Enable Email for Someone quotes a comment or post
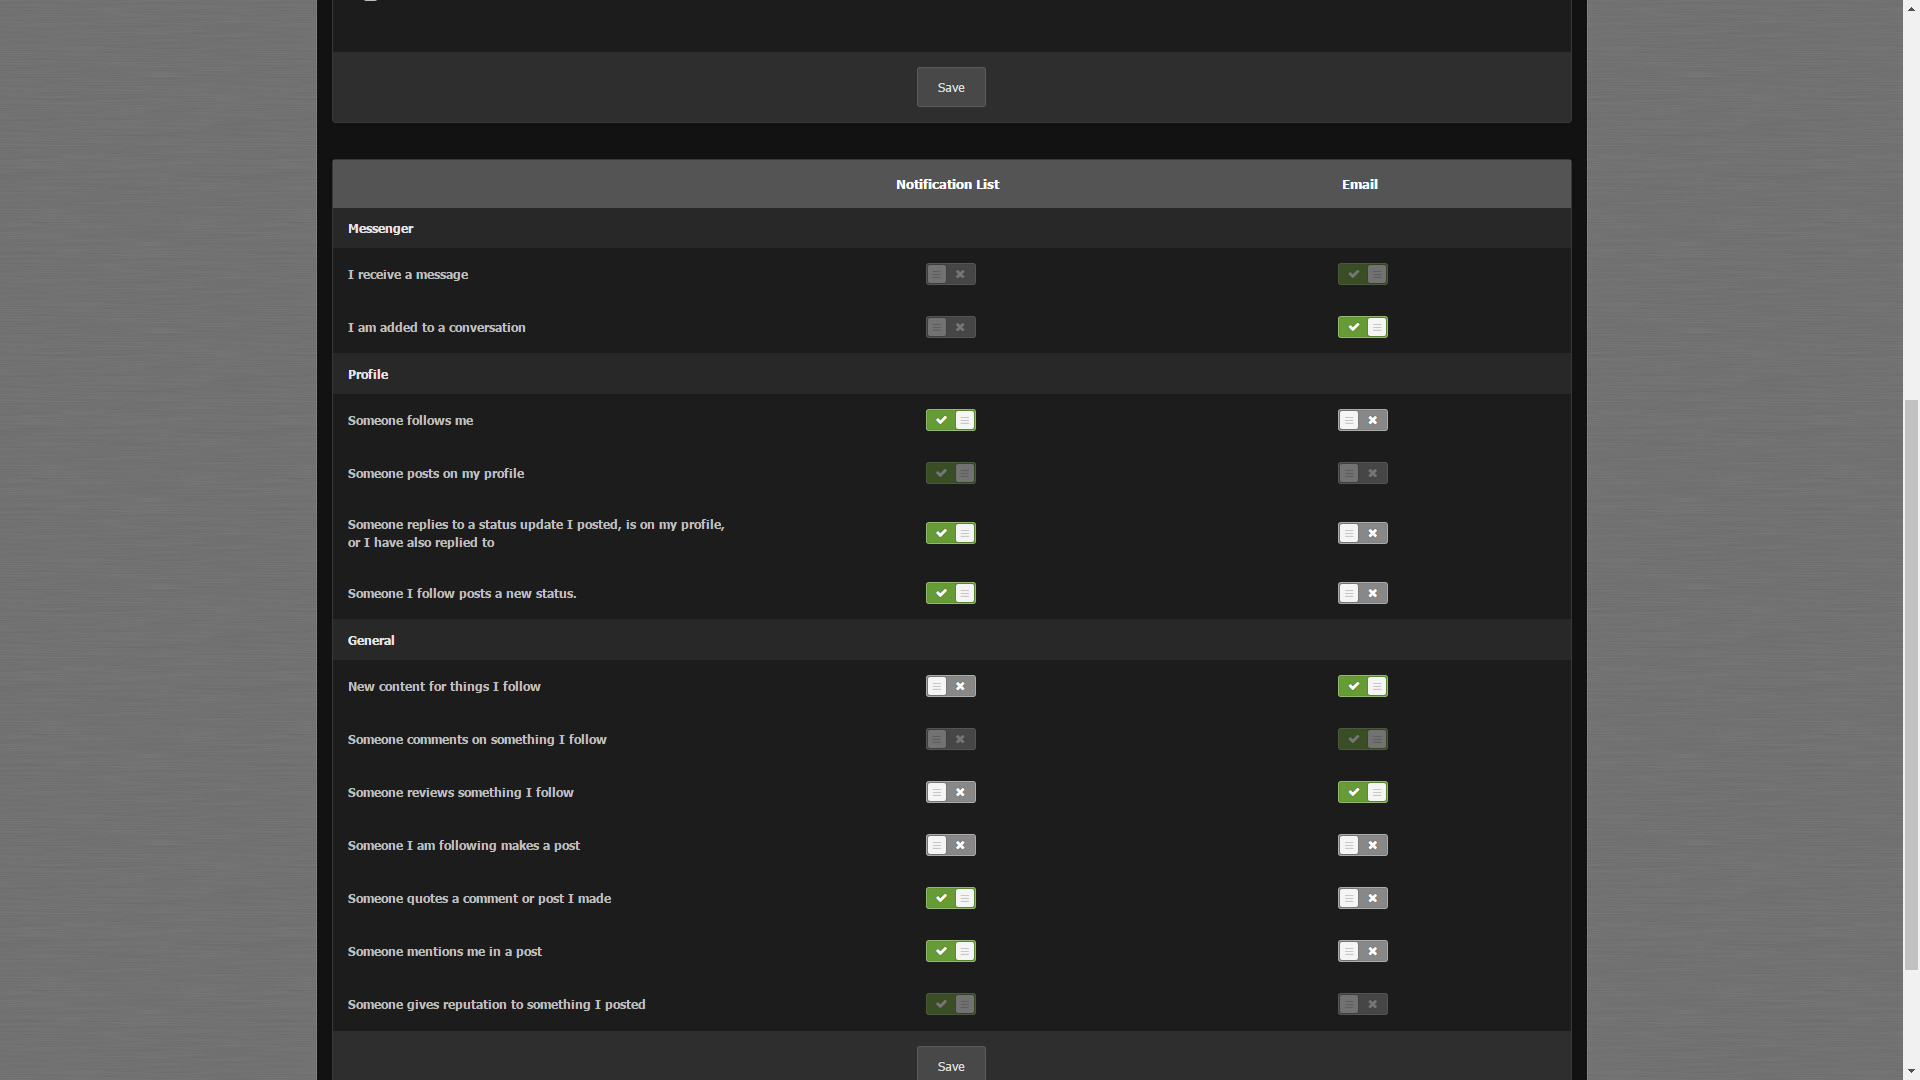The height and width of the screenshot is (1080, 1920). tap(1362, 898)
